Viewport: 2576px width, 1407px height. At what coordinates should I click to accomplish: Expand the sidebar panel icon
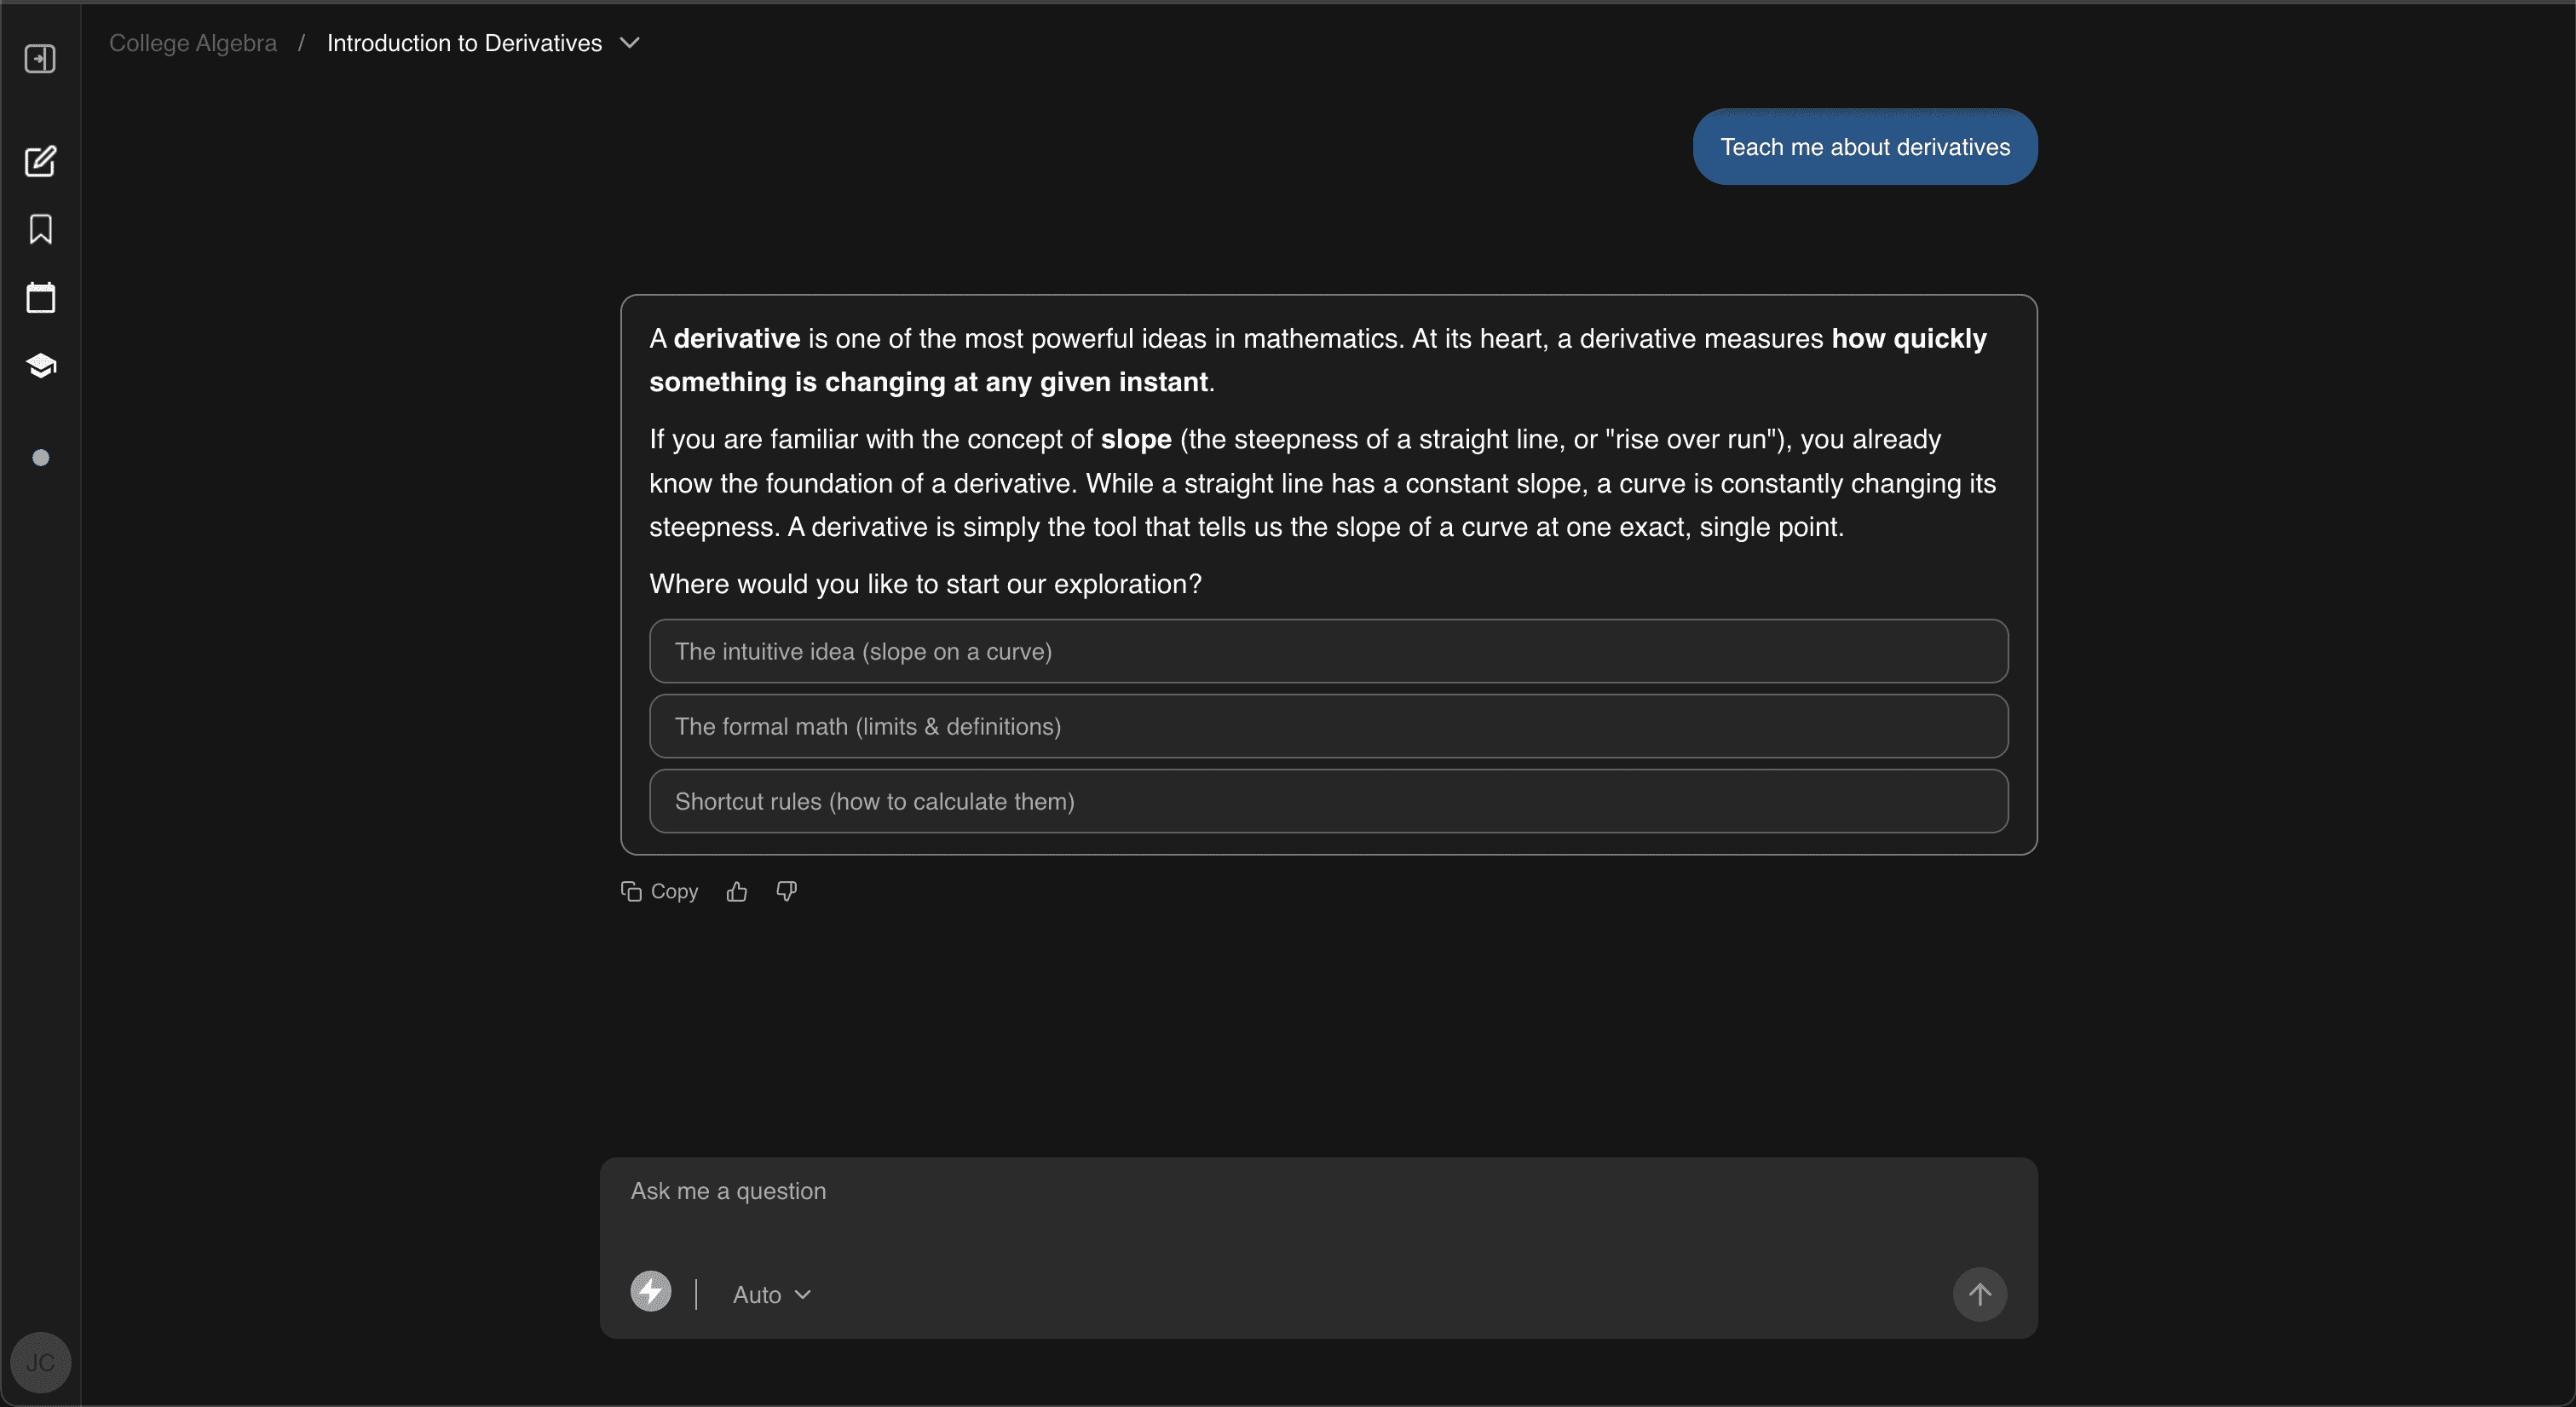pos(40,59)
